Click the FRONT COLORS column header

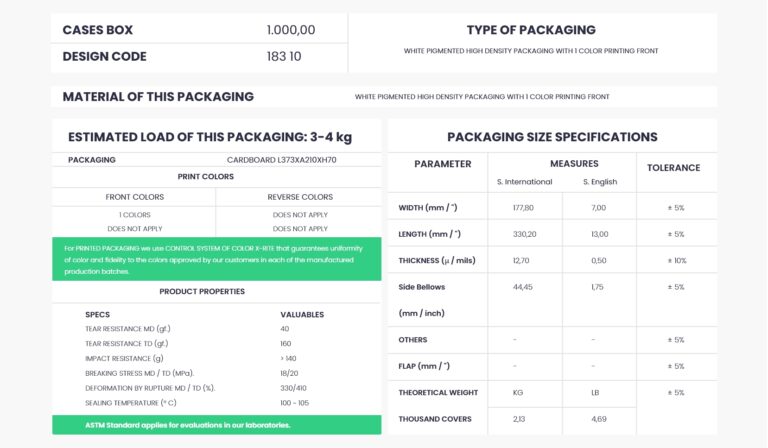click(135, 197)
